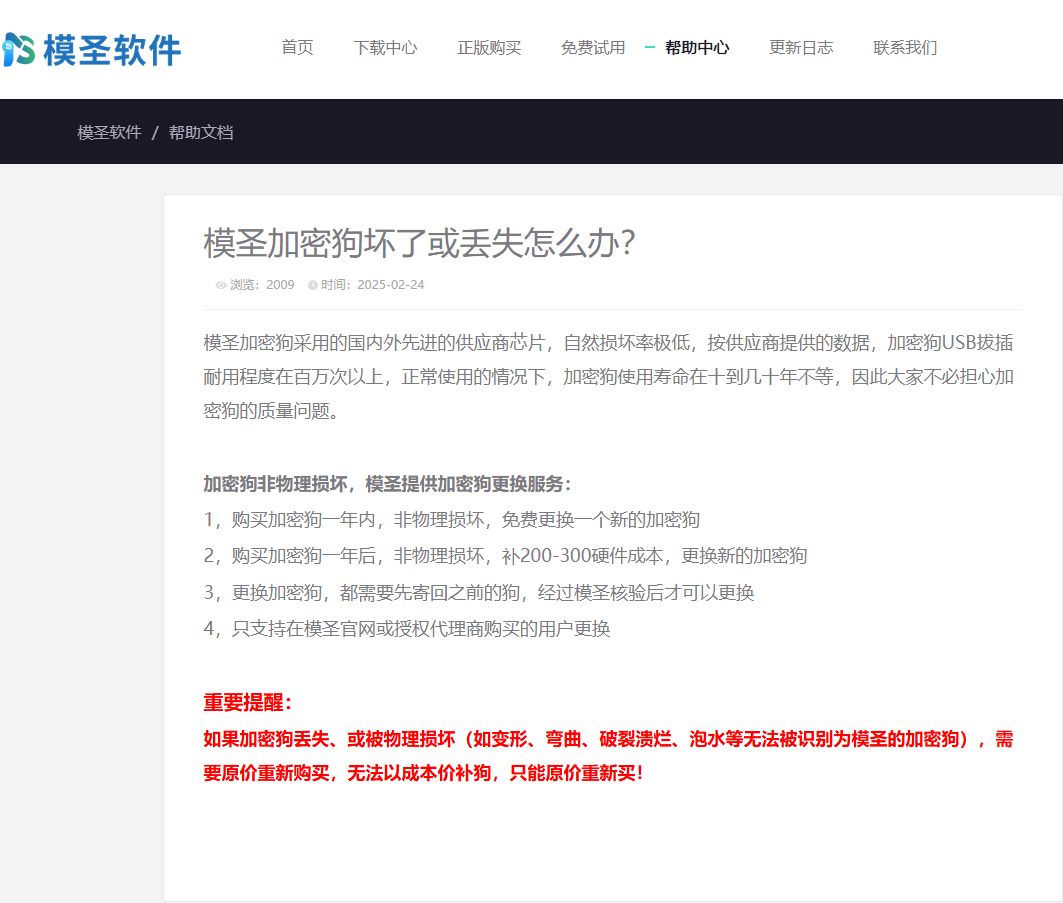Click the paragraph starting 模圣加密狗采用的国内外先进

(x=609, y=376)
